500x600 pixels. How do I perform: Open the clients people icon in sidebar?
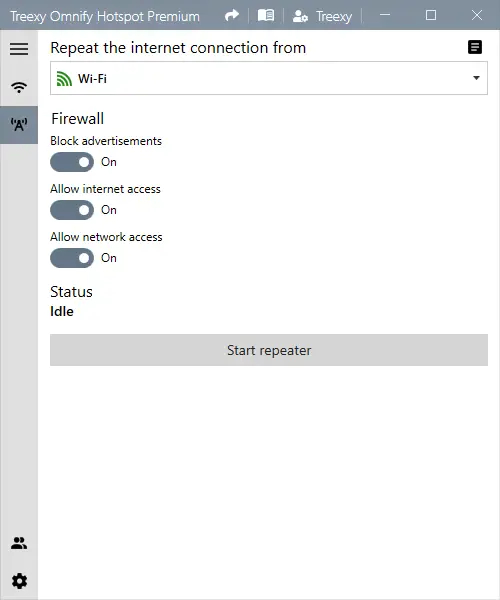tap(19, 543)
